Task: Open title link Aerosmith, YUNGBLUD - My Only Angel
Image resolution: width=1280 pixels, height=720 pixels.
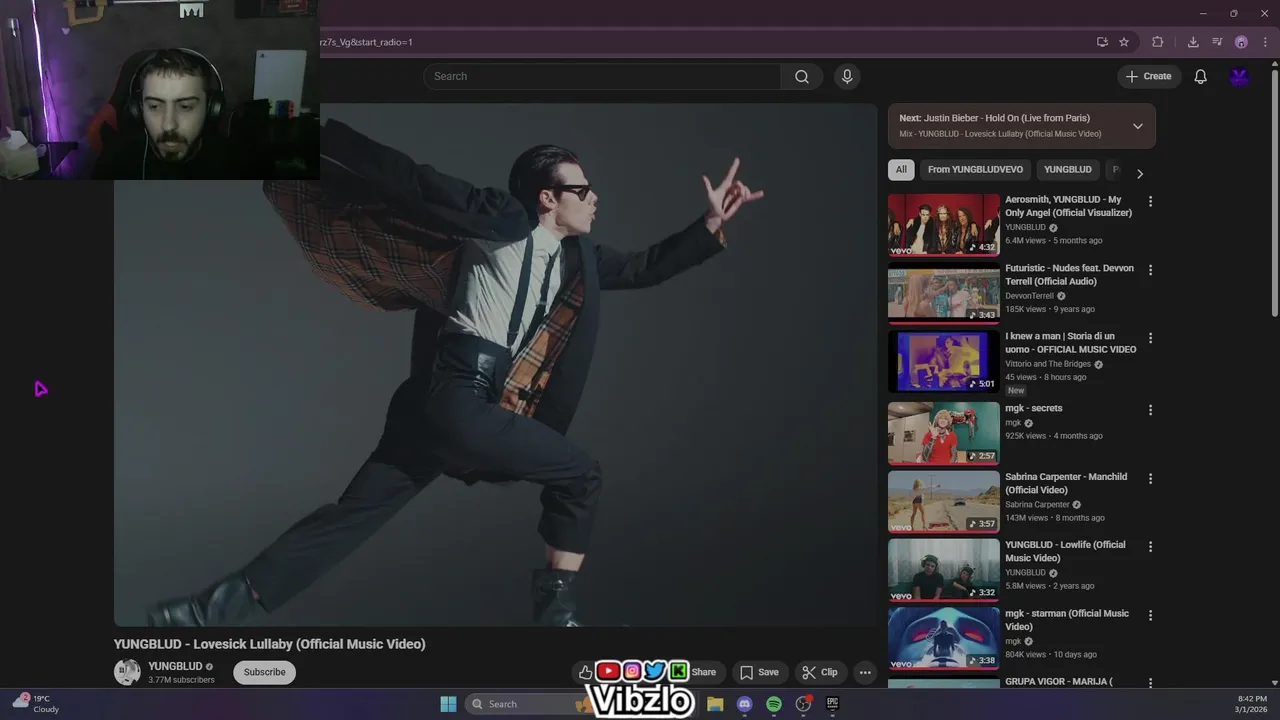Action: point(1069,206)
